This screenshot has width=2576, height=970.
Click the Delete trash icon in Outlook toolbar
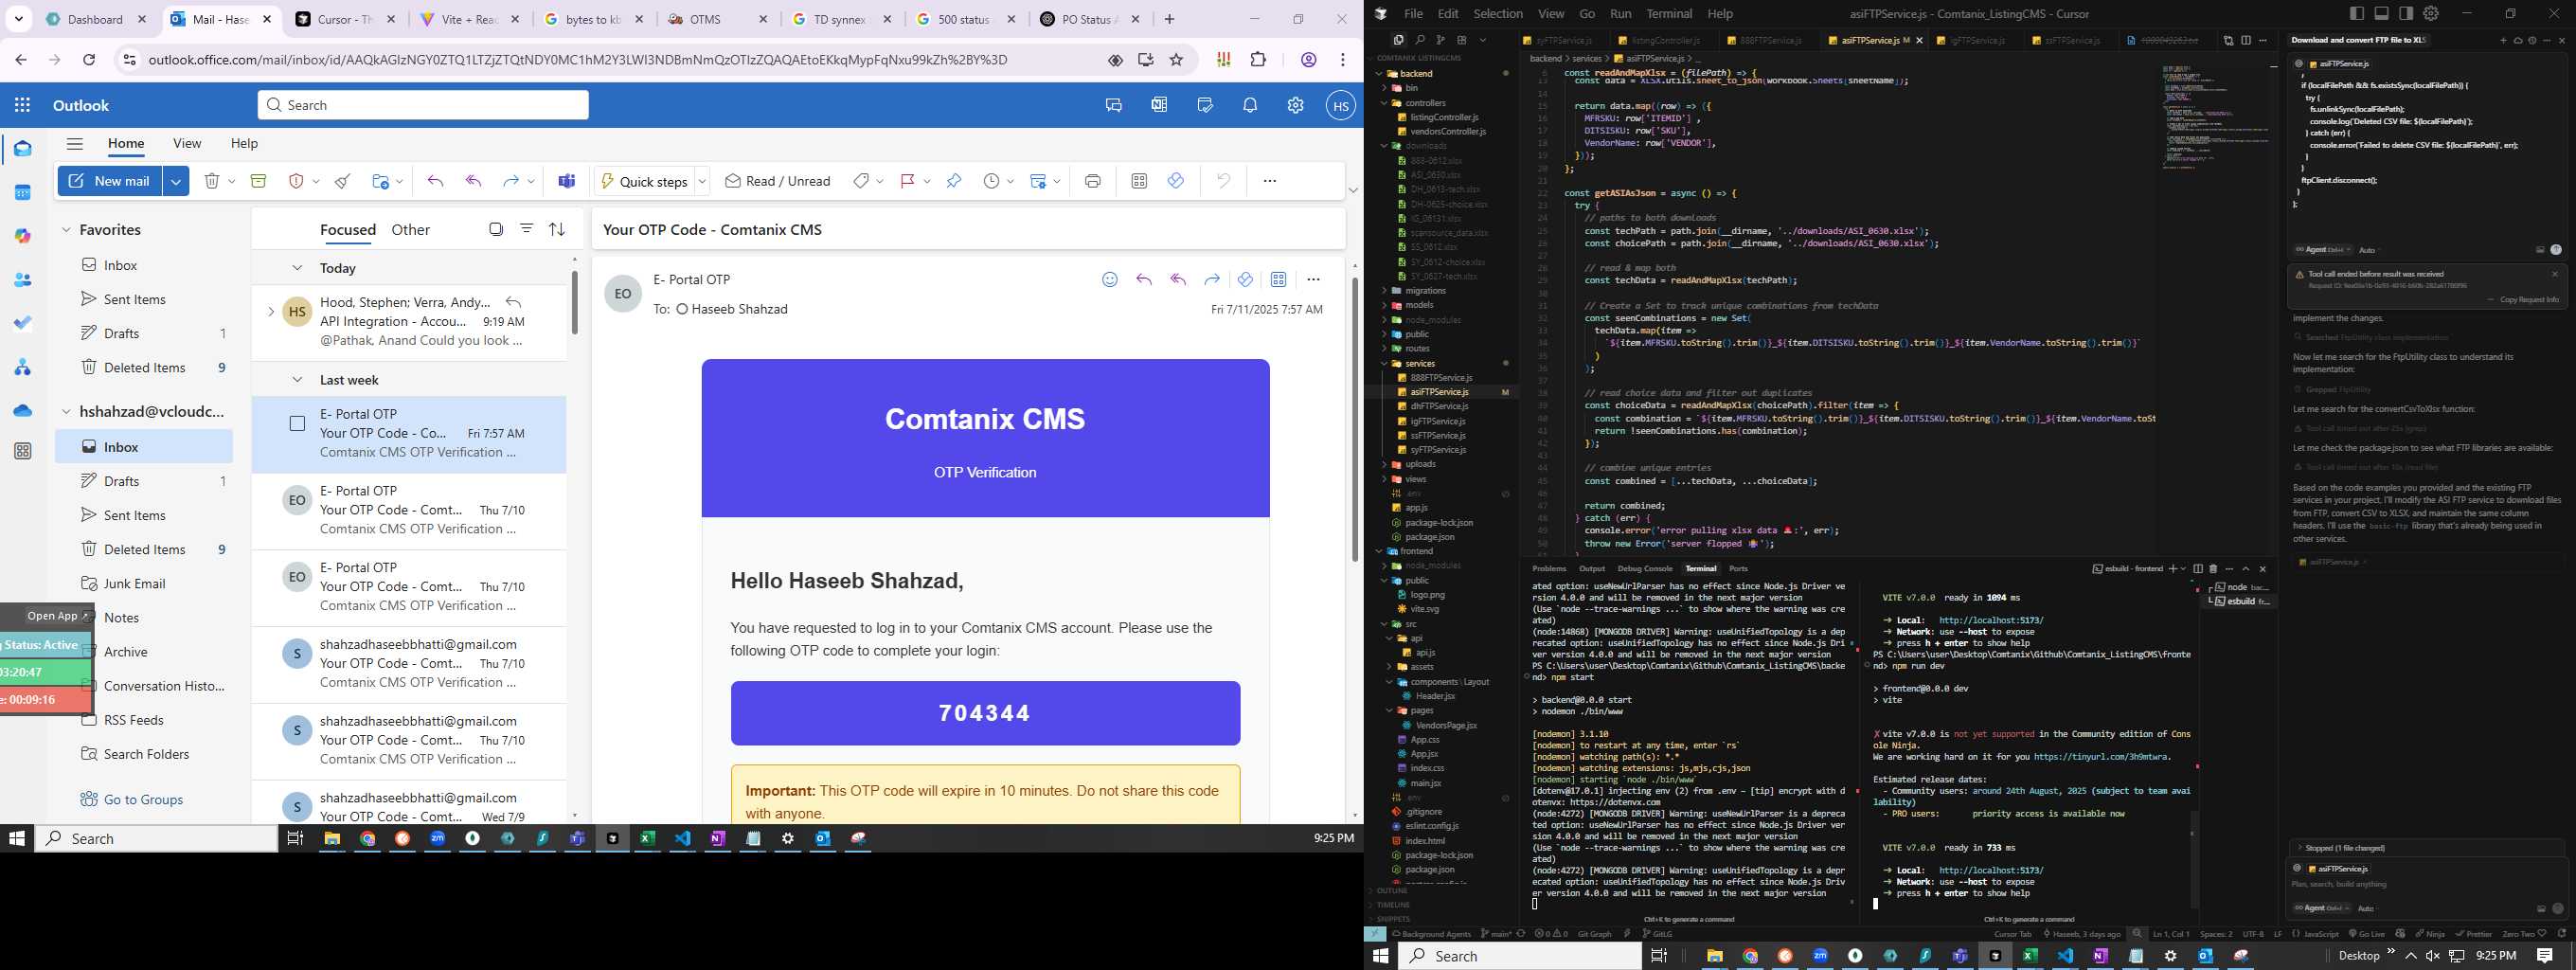(212, 181)
